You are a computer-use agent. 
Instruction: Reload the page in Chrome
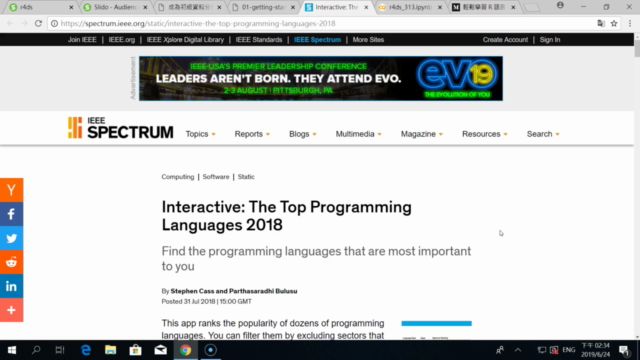38,24
